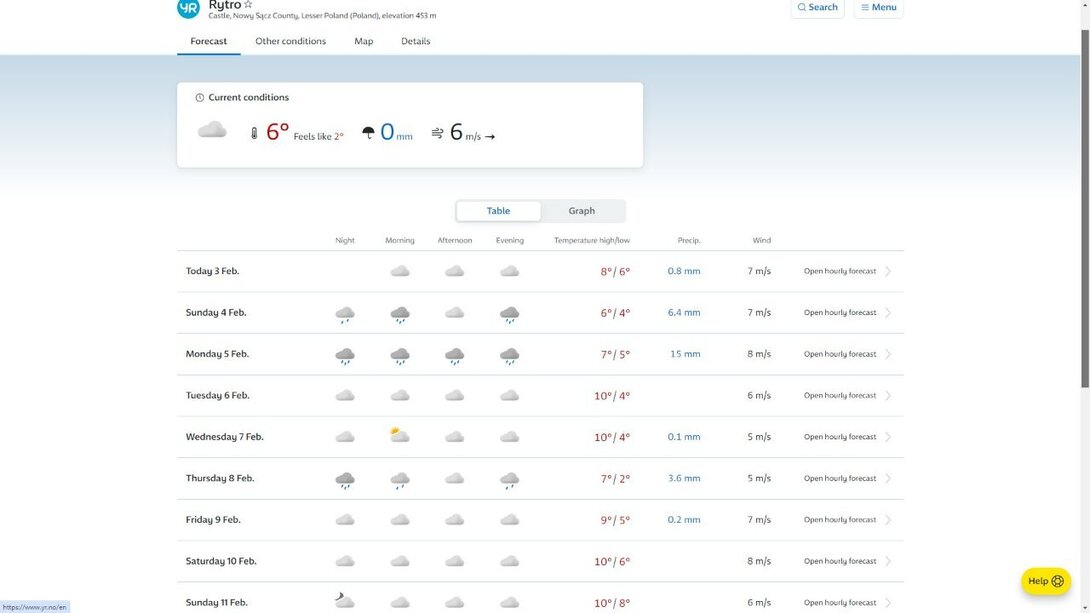Screen dimensions: 1090x613
Task: Switch forecast view to Graph
Action: pyautogui.click(x=582, y=211)
